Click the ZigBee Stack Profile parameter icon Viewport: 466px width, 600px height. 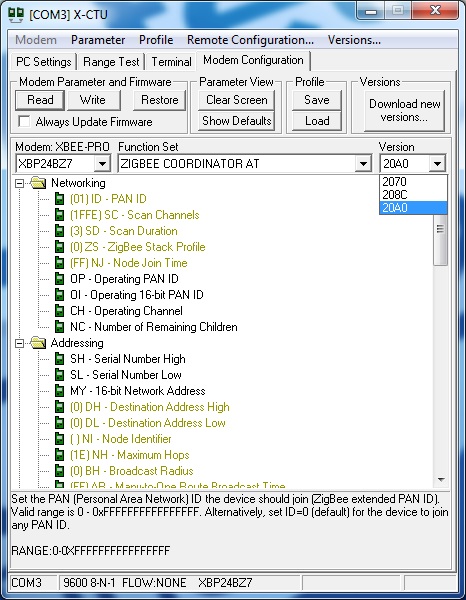click(x=59, y=247)
